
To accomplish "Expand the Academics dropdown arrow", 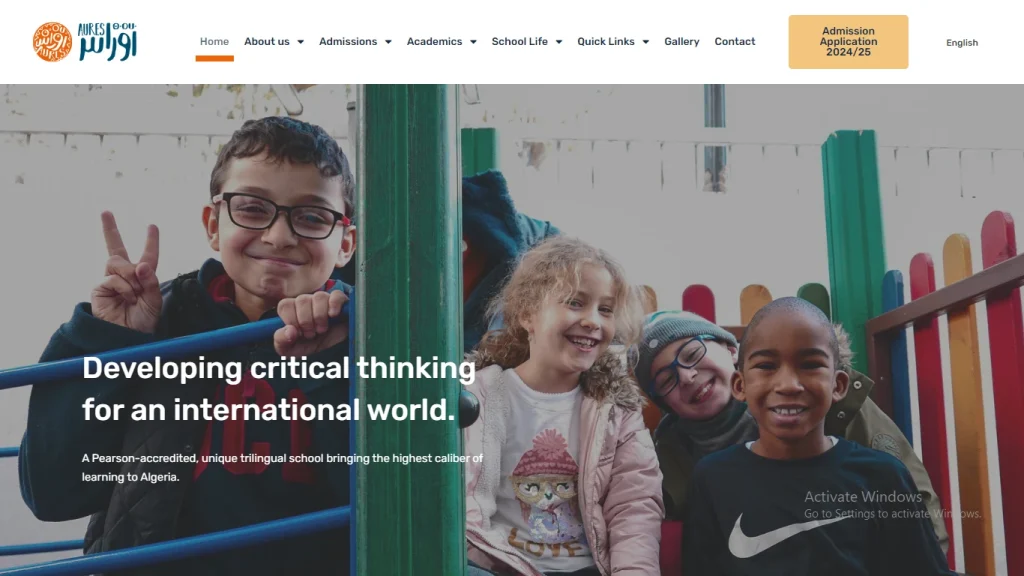I will tap(473, 42).
